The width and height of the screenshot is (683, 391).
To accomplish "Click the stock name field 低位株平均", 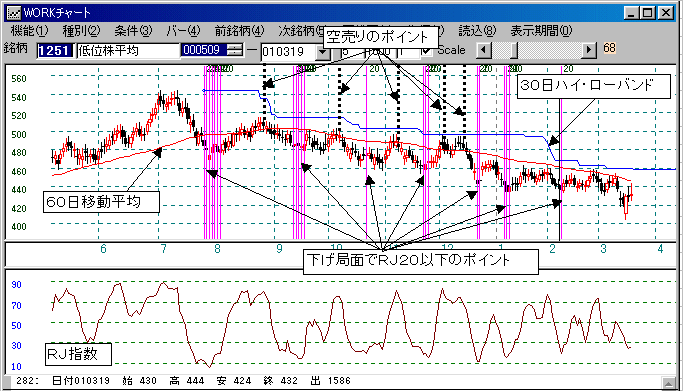I will pyautogui.click(x=128, y=51).
